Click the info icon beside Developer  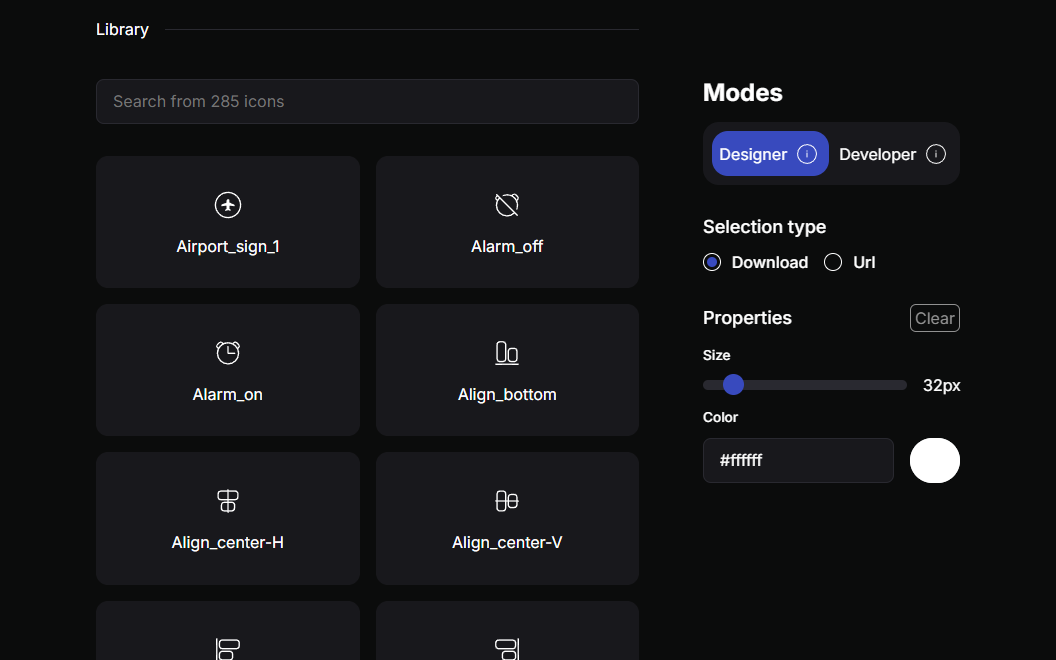tap(936, 154)
